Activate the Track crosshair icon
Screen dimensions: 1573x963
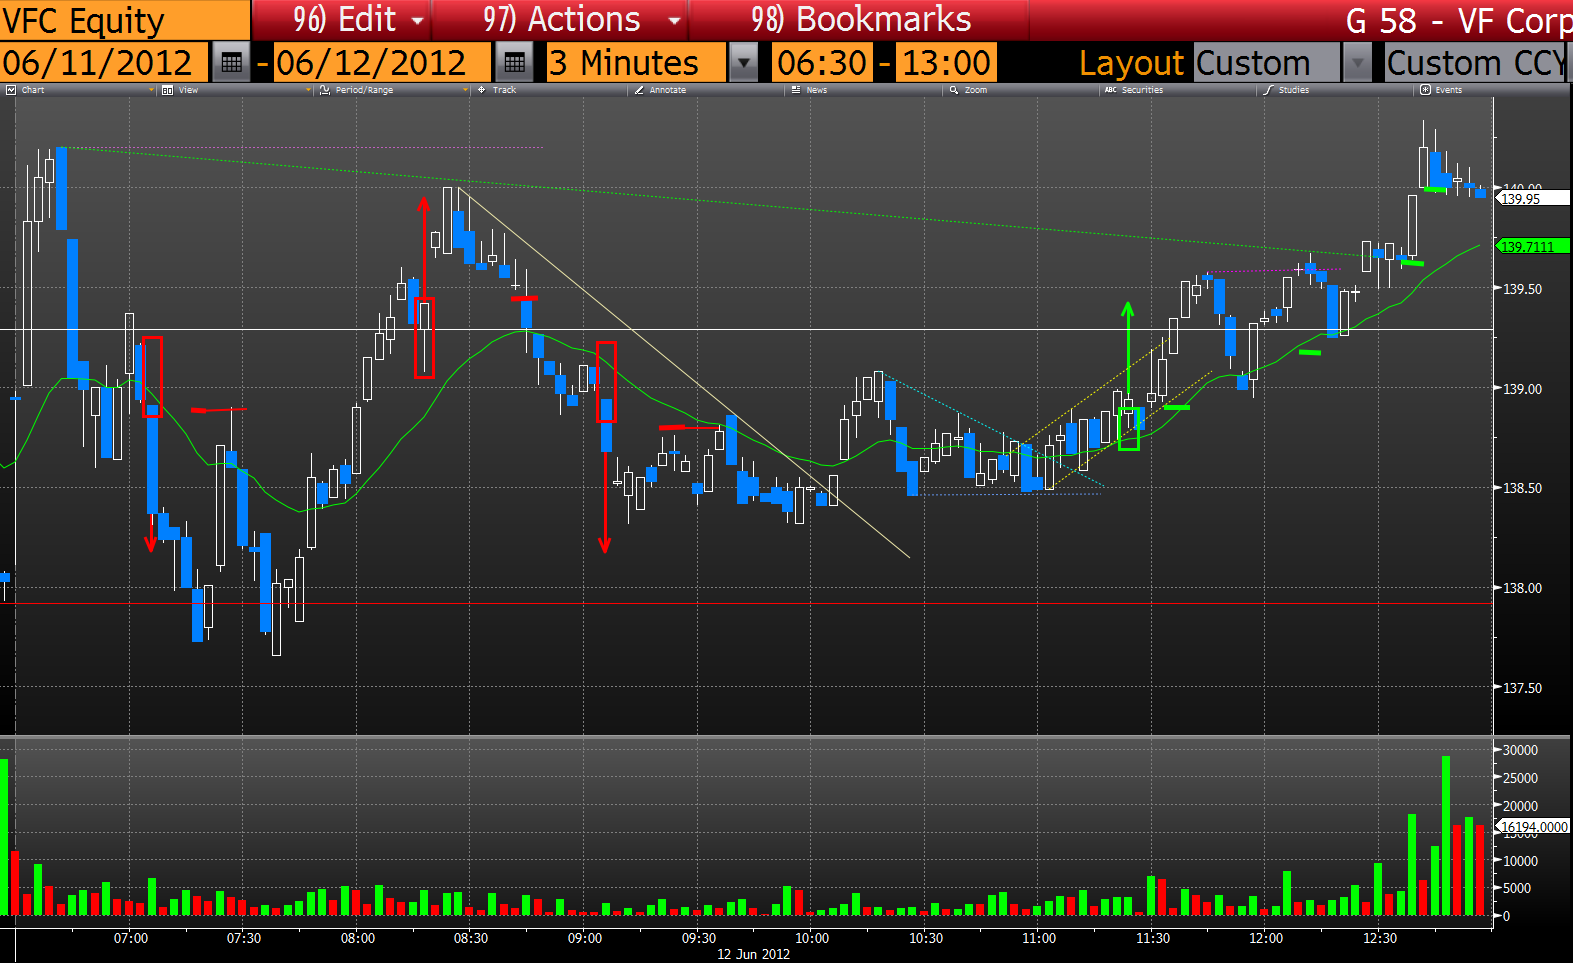481,90
